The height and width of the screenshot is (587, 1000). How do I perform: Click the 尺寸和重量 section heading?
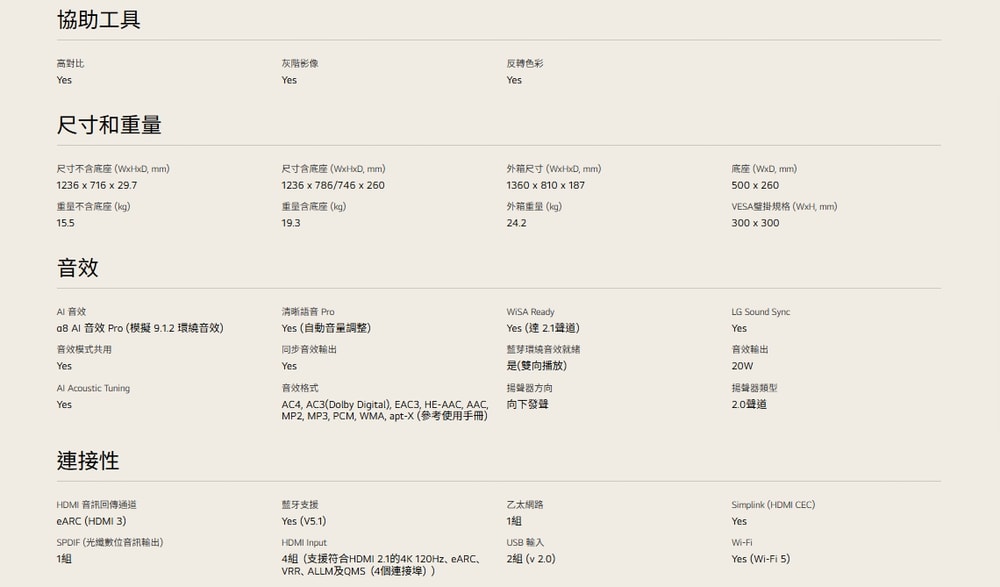(109, 125)
